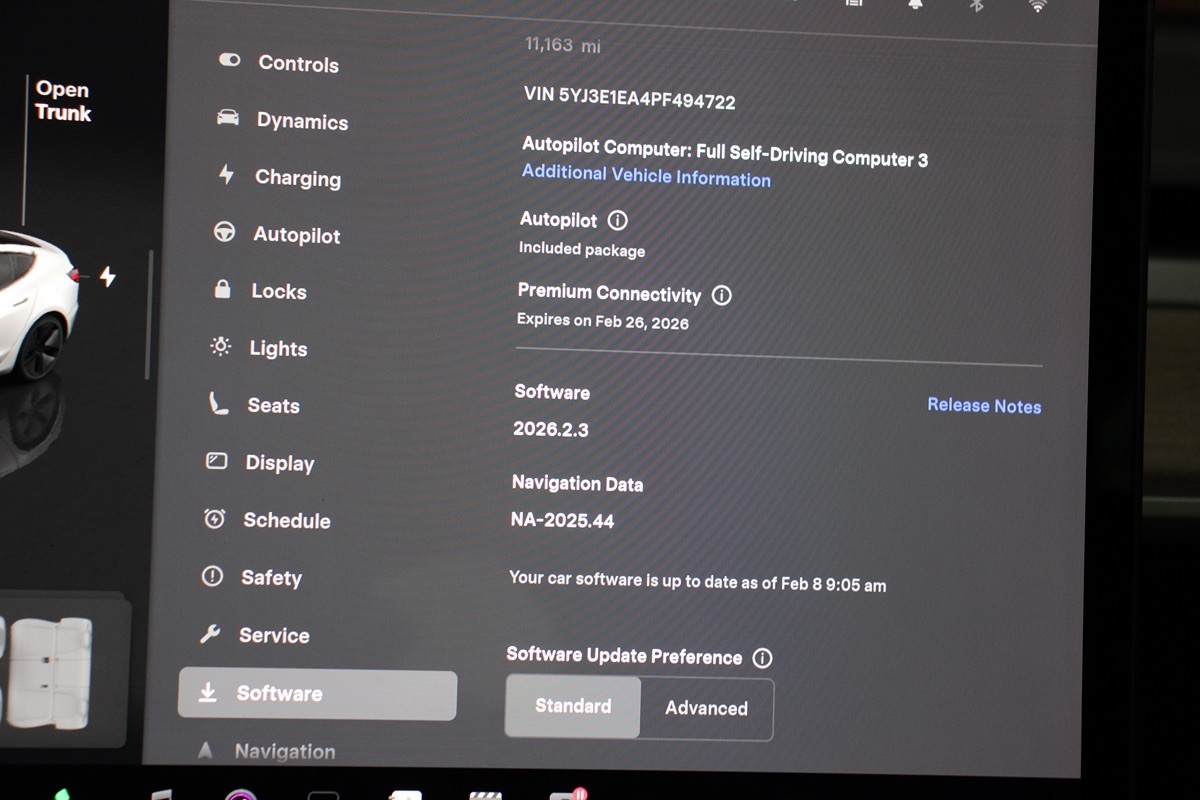
Task: Tap the Autopilot info icon
Action: pos(618,220)
